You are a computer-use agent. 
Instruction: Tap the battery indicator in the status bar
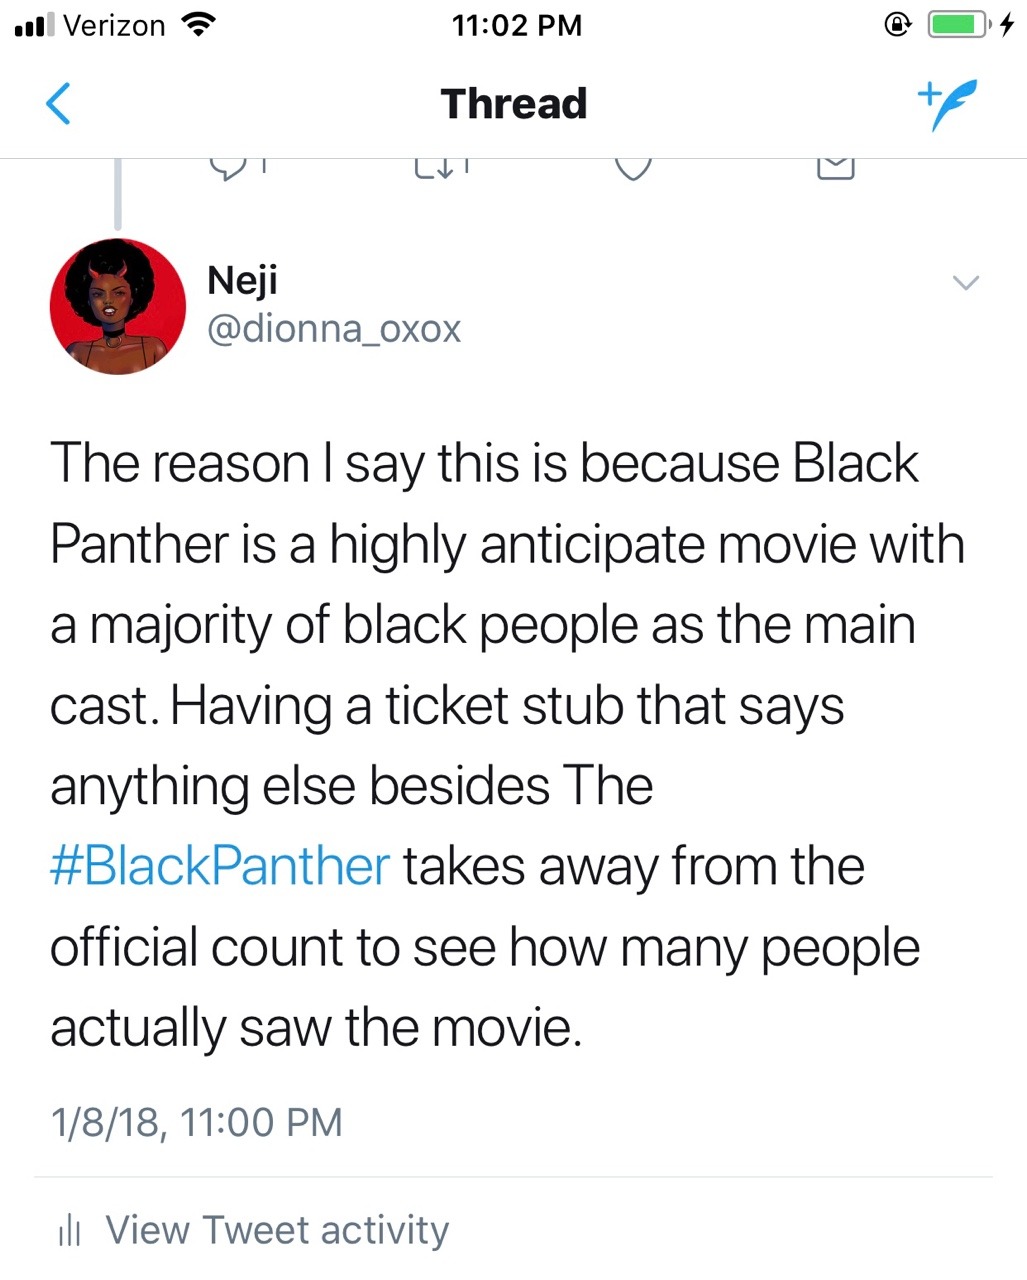coord(958,25)
